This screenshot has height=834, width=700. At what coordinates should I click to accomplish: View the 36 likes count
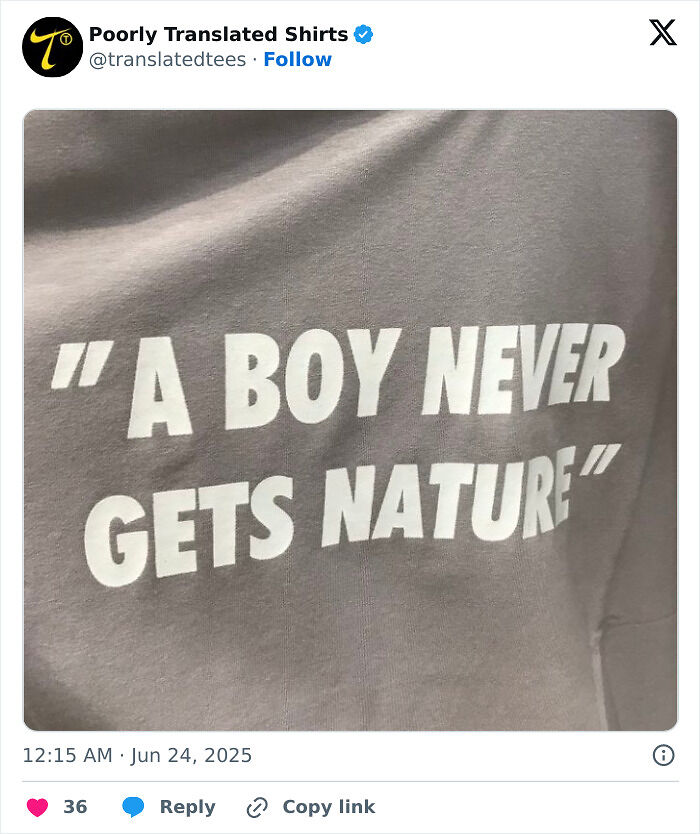click(x=77, y=806)
